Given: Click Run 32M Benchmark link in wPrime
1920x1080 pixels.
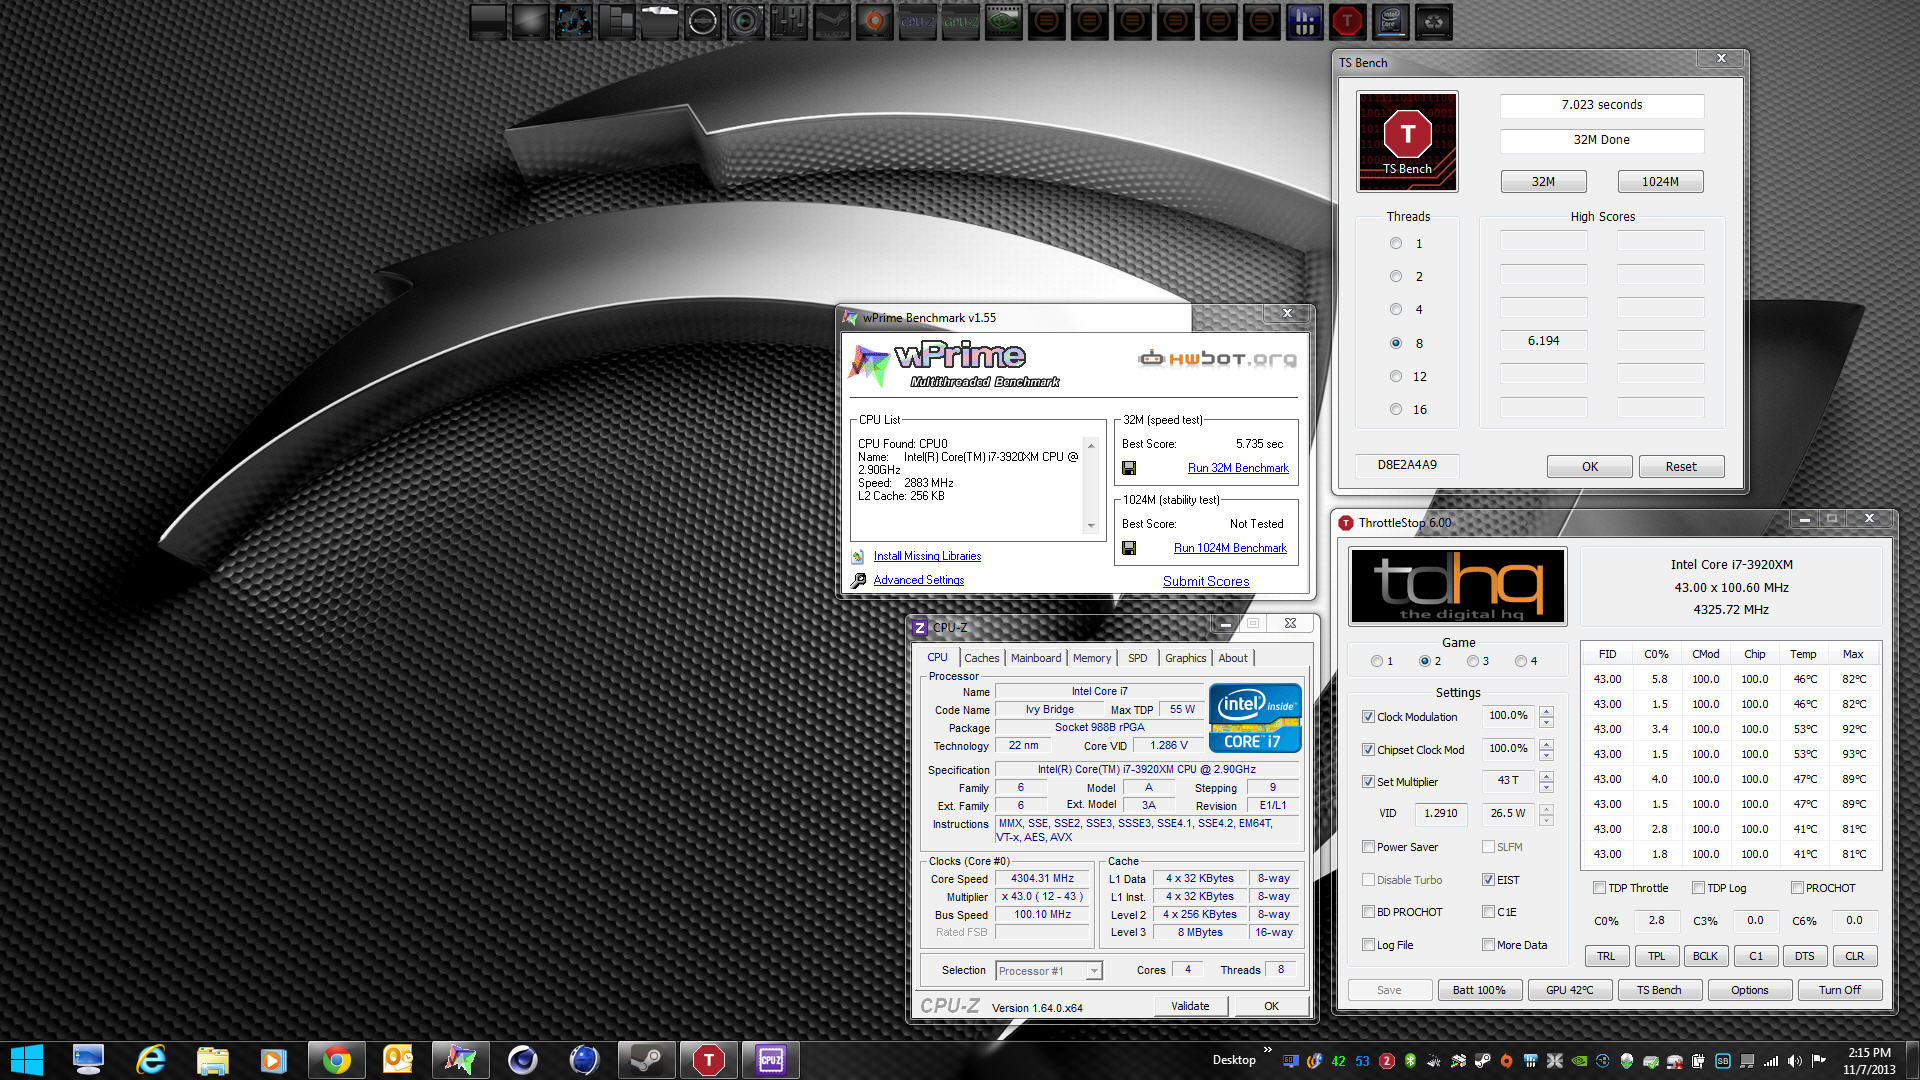Looking at the screenshot, I should point(1238,468).
